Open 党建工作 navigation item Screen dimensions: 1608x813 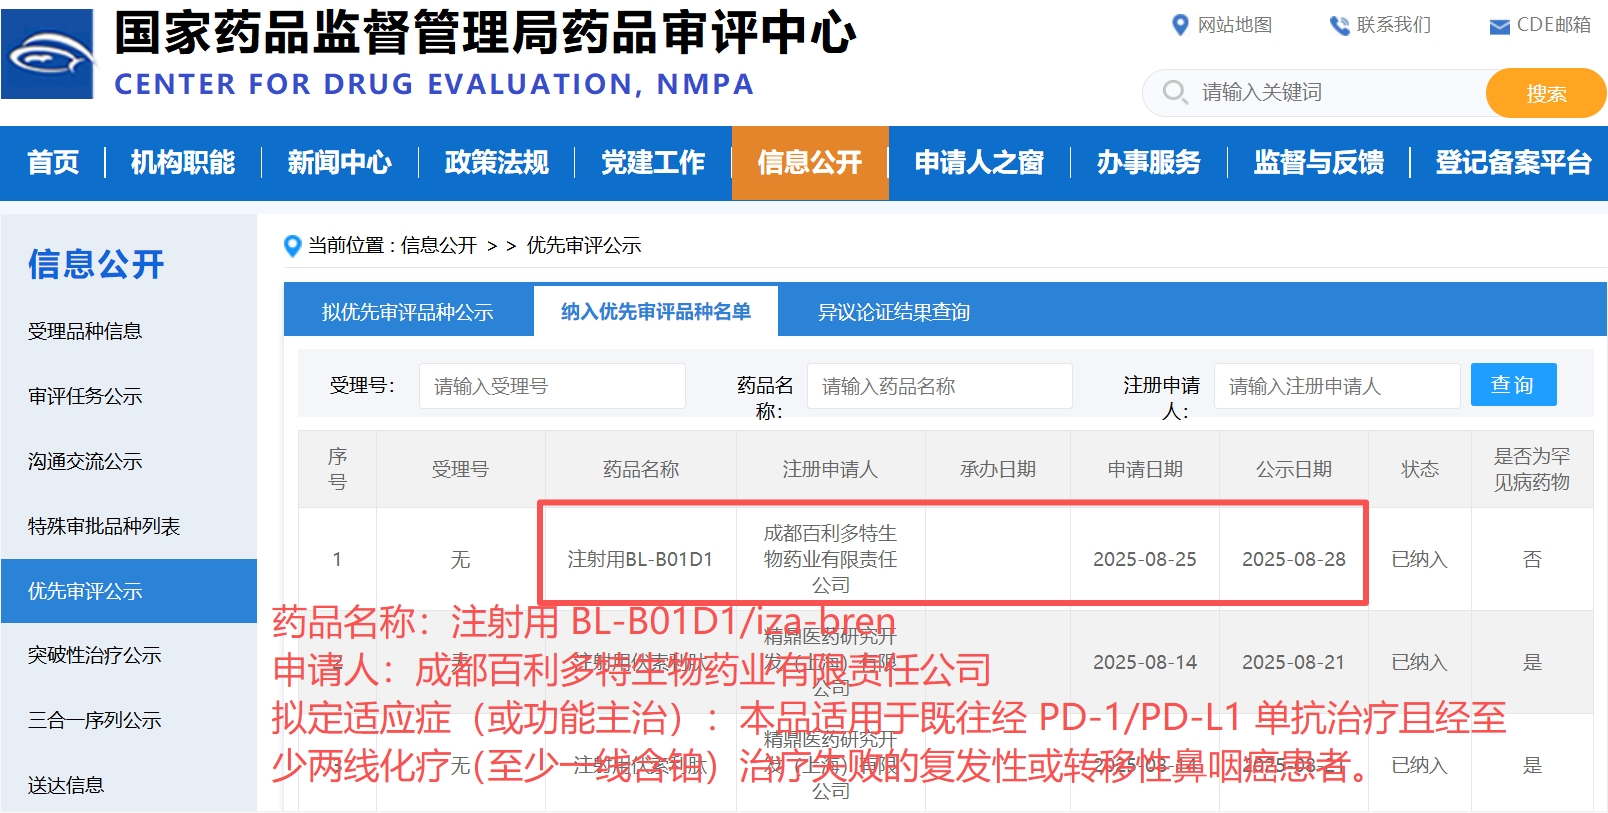point(653,162)
